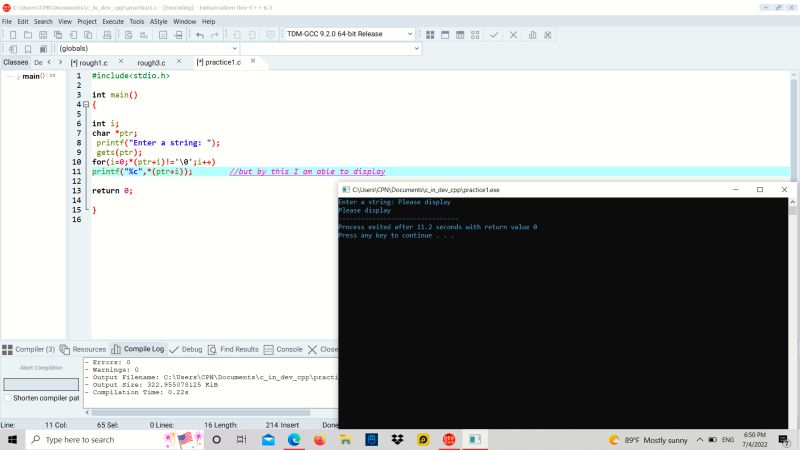Click the Delete profiling information icon
800x450 pixels.
click(x=547, y=35)
